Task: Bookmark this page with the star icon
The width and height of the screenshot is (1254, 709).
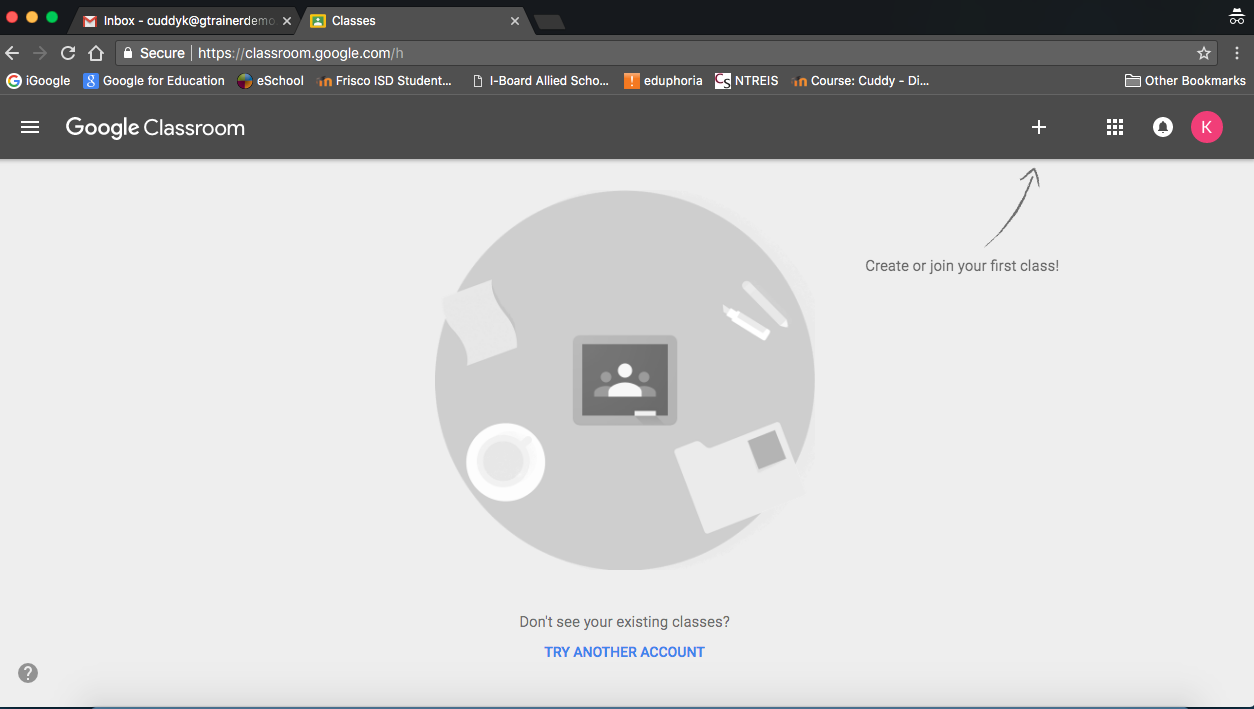Action: pyautogui.click(x=1204, y=53)
